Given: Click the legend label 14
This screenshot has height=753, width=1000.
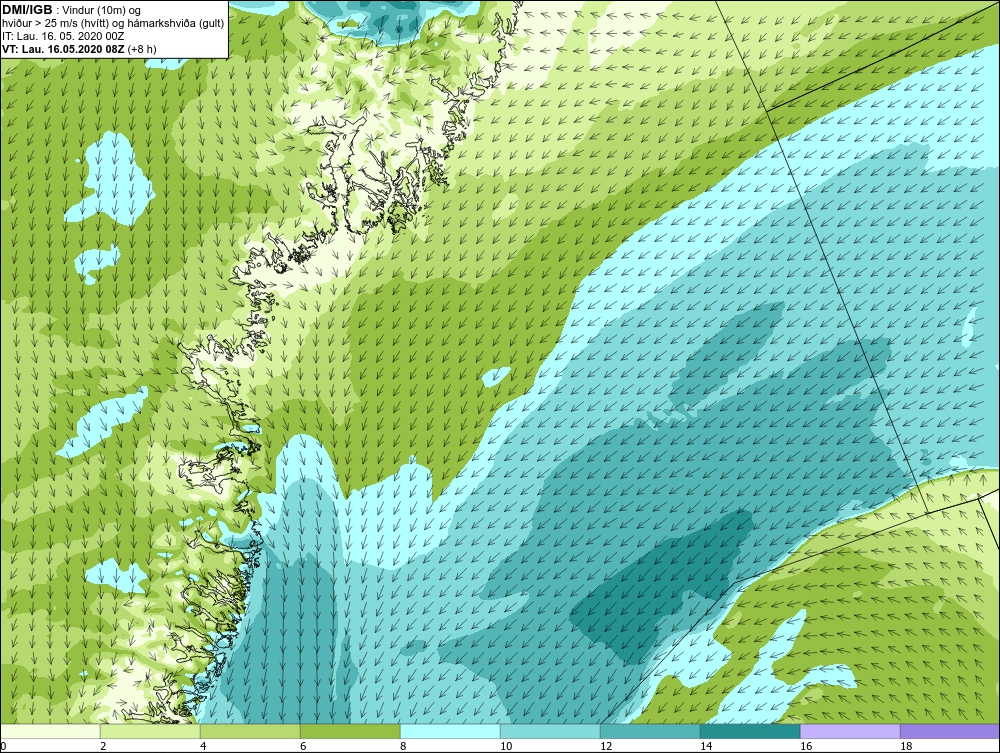Looking at the screenshot, I should pyautogui.click(x=706, y=746).
